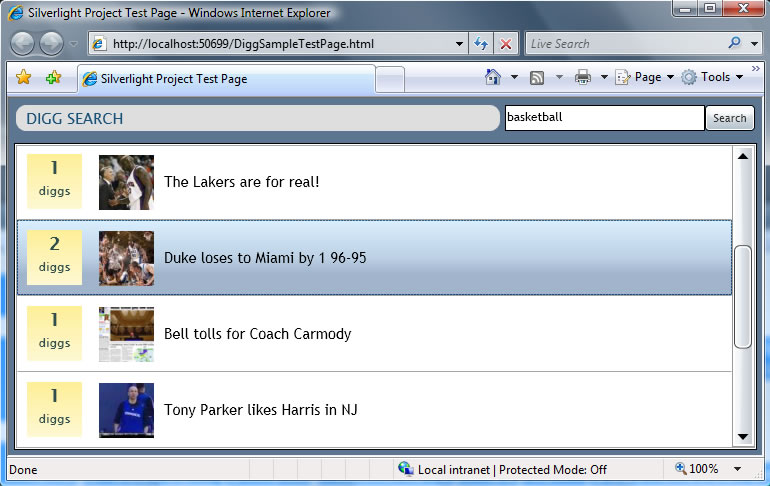Expand the Print options dropdown arrow
The width and height of the screenshot is (770, 486).
pyautogui.click(x=604, y=77)
